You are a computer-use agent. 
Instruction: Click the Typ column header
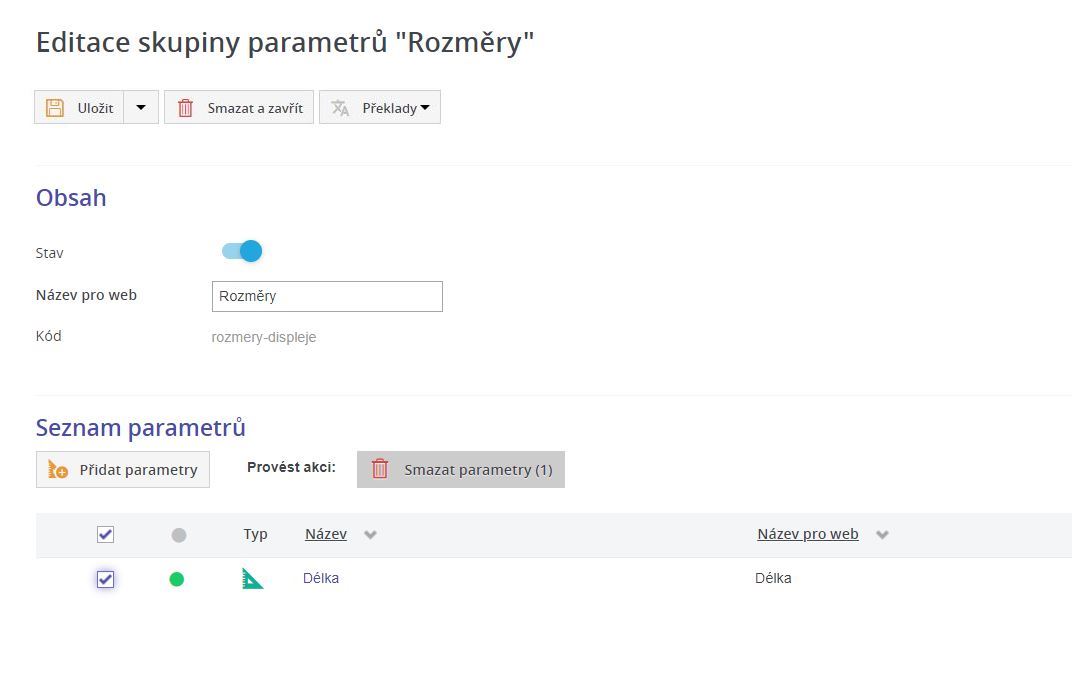click(x=255, y=534)
